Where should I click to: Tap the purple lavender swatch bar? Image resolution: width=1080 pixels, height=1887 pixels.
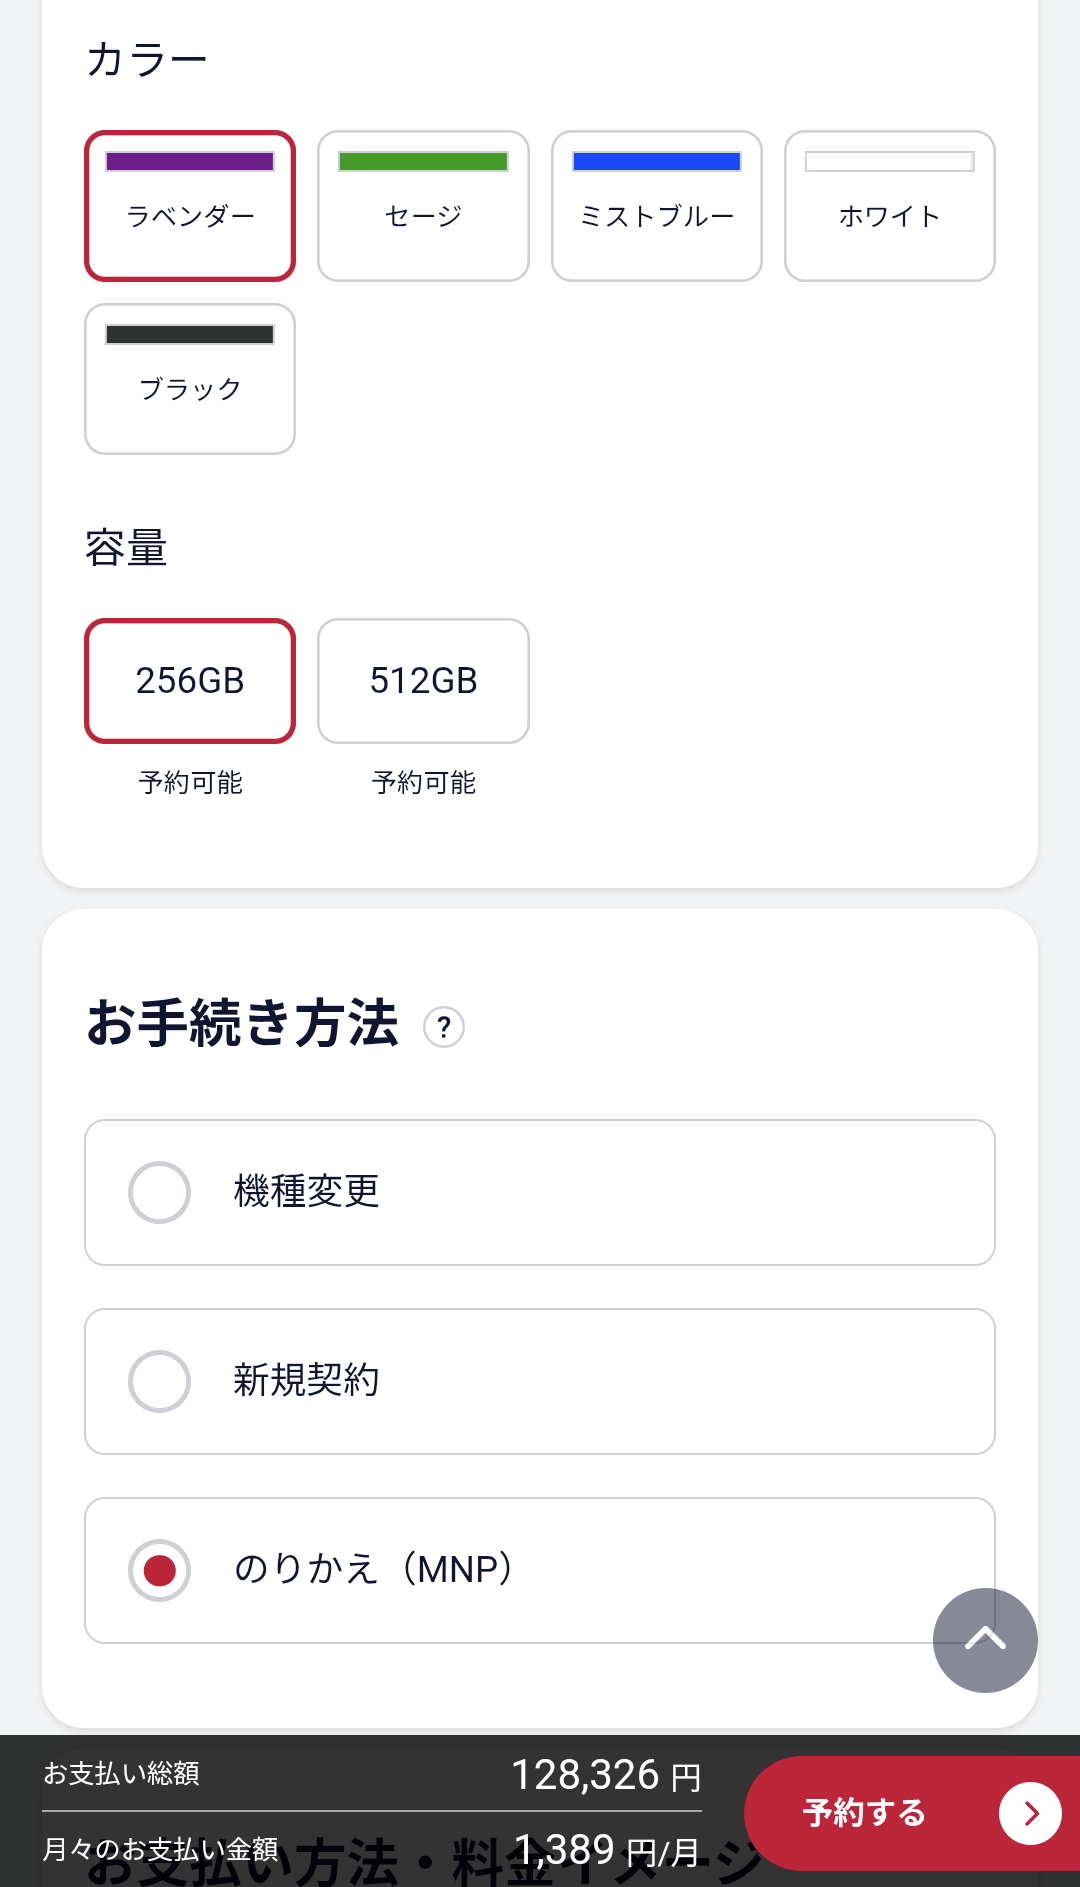tap(190, 162)
